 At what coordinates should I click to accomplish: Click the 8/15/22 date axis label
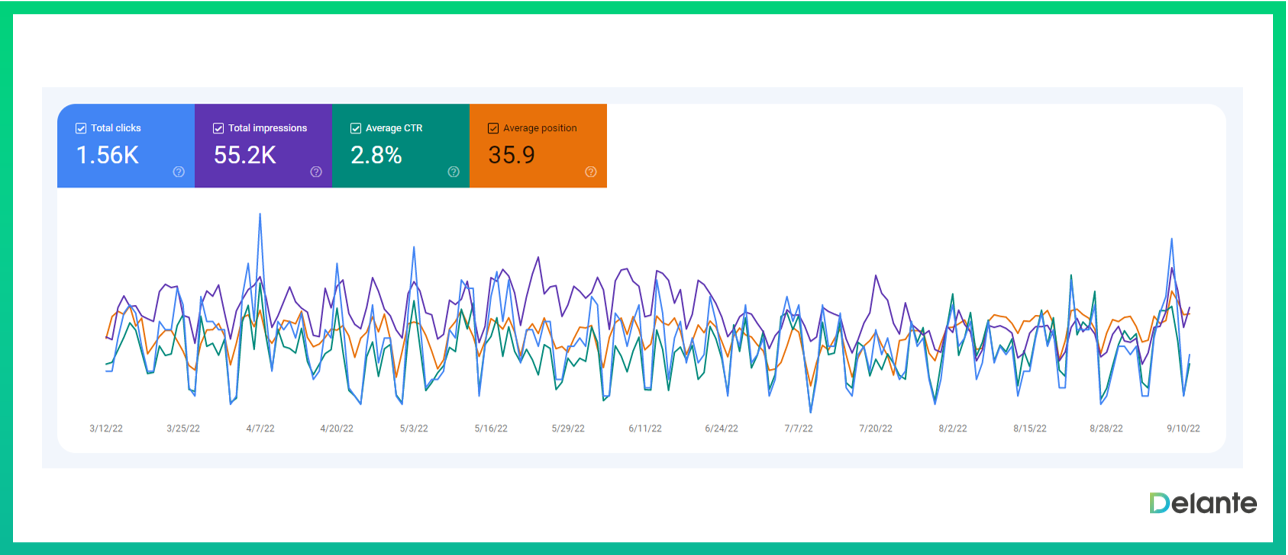(x=1030, y=428)
